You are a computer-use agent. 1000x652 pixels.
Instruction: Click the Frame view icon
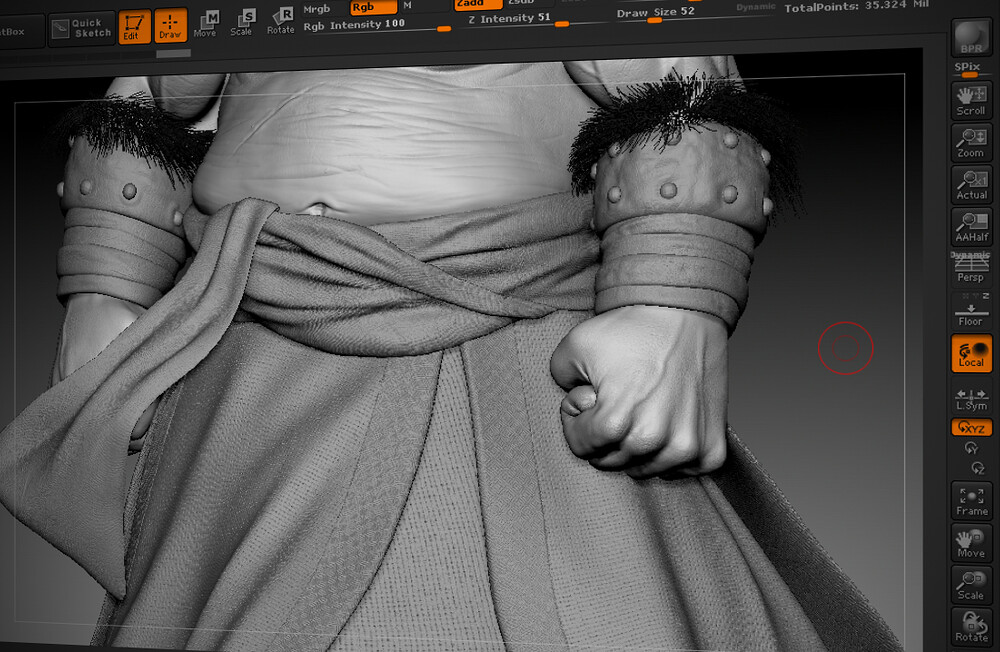pos(972,500)
